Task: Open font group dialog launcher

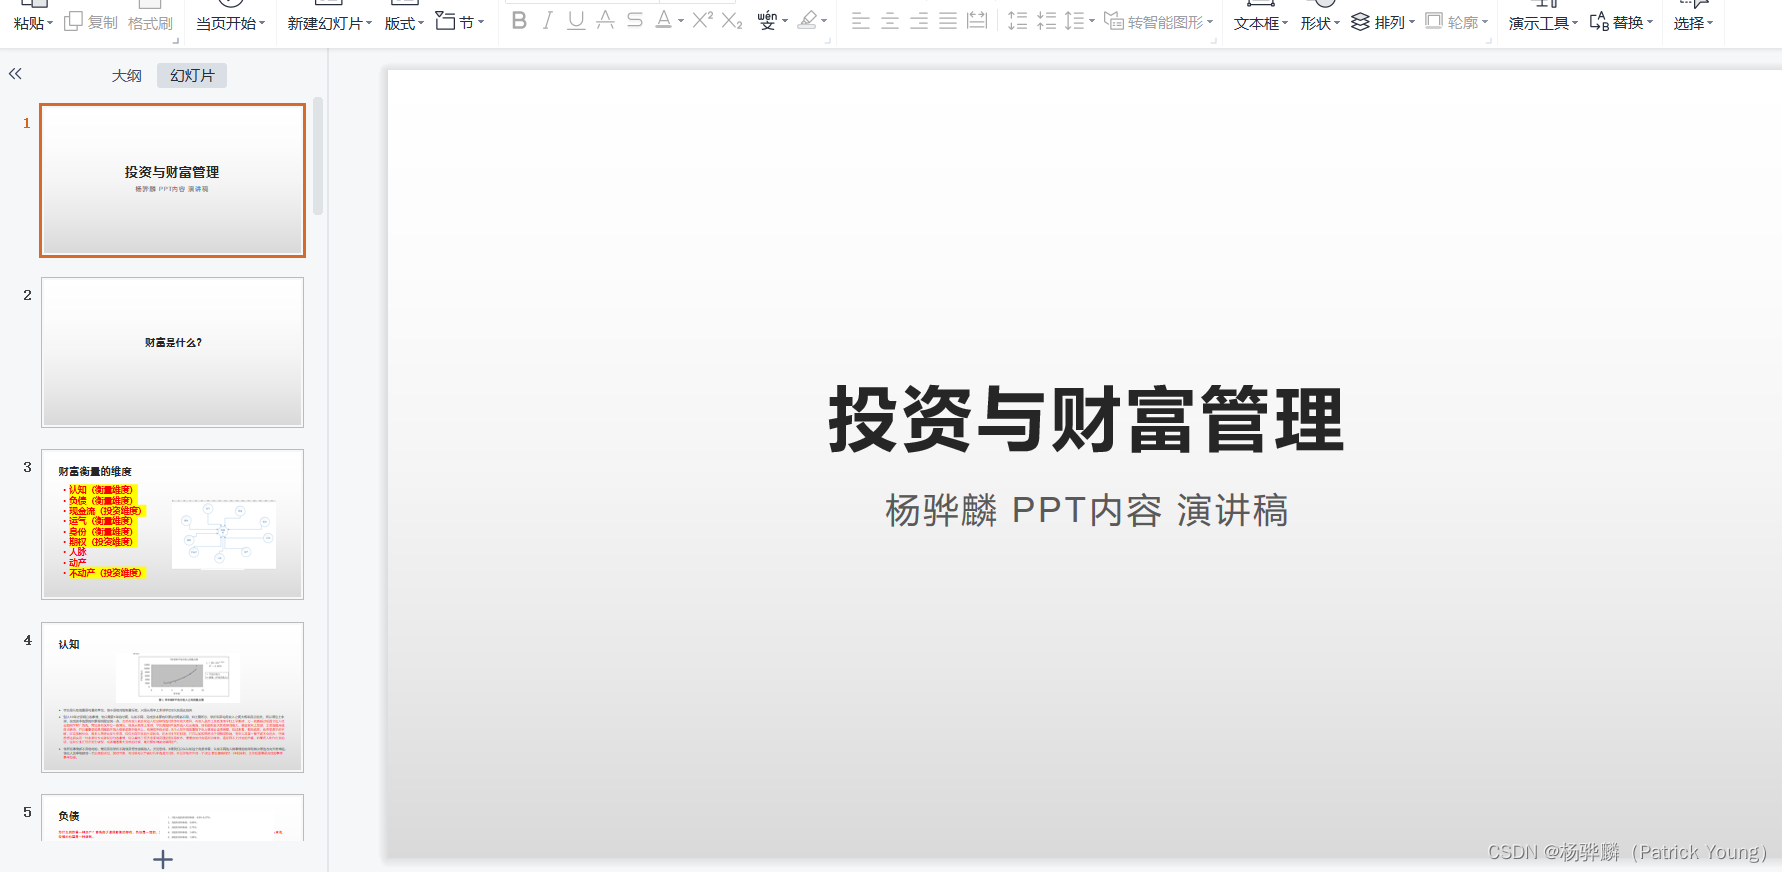Action: click(x=829, y=41)
